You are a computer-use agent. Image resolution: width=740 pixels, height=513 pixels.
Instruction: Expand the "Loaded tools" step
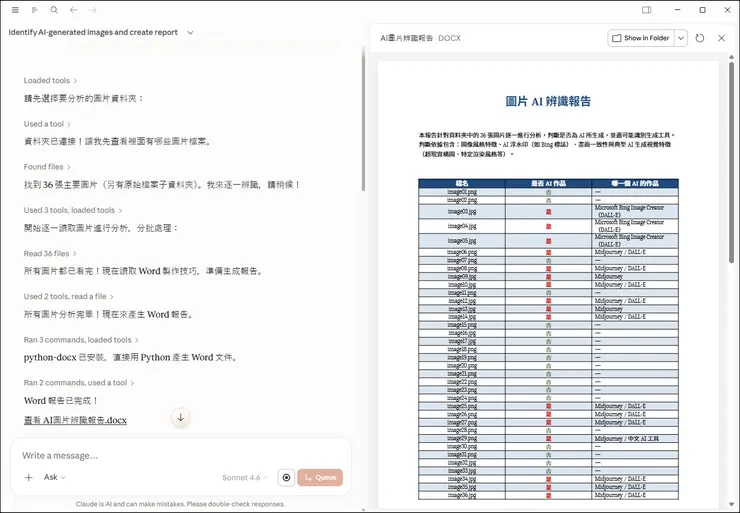point(50,81)
